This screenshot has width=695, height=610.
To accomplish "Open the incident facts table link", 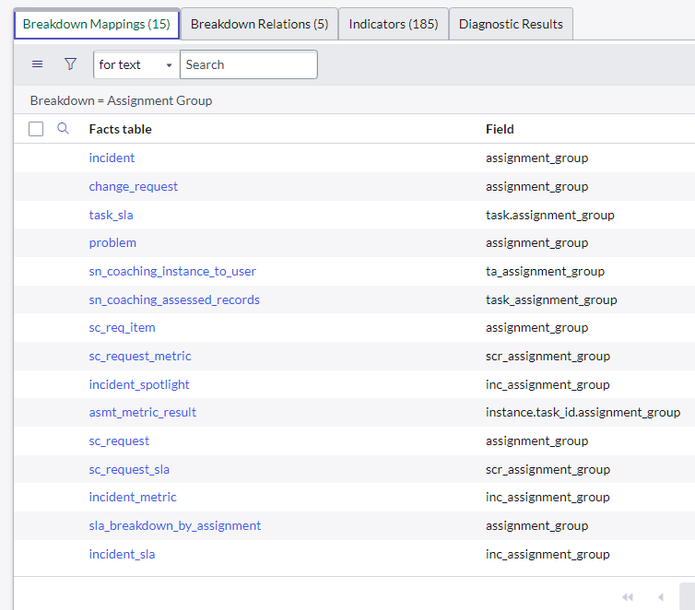I will click(x=112, y=158).
